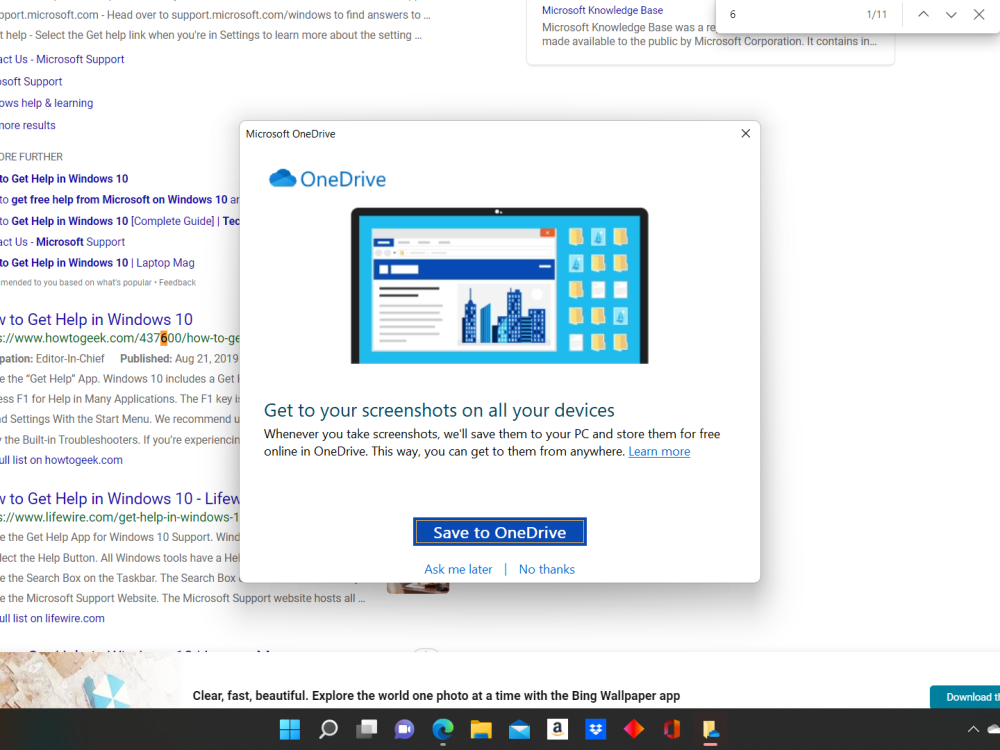This screenshot has height=750, width=1000.
Task: Open the Lifewire result title
Action: (119, 499)
